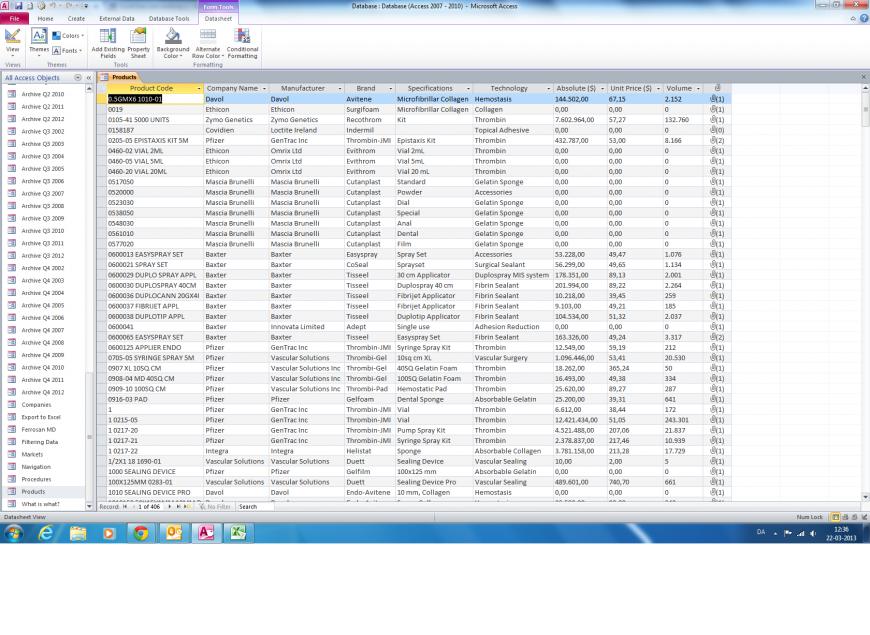Open Export to Excel object

pos(41,417)
